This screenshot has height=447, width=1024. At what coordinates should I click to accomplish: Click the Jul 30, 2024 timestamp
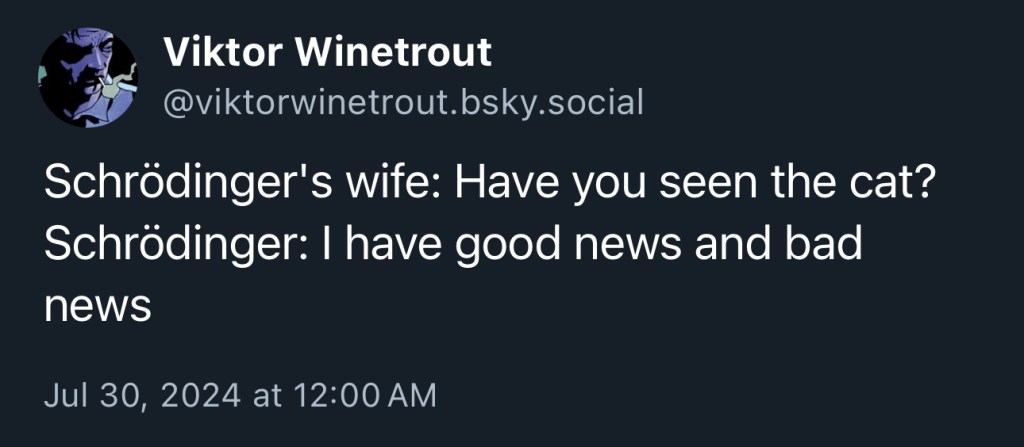coord(142,395)
